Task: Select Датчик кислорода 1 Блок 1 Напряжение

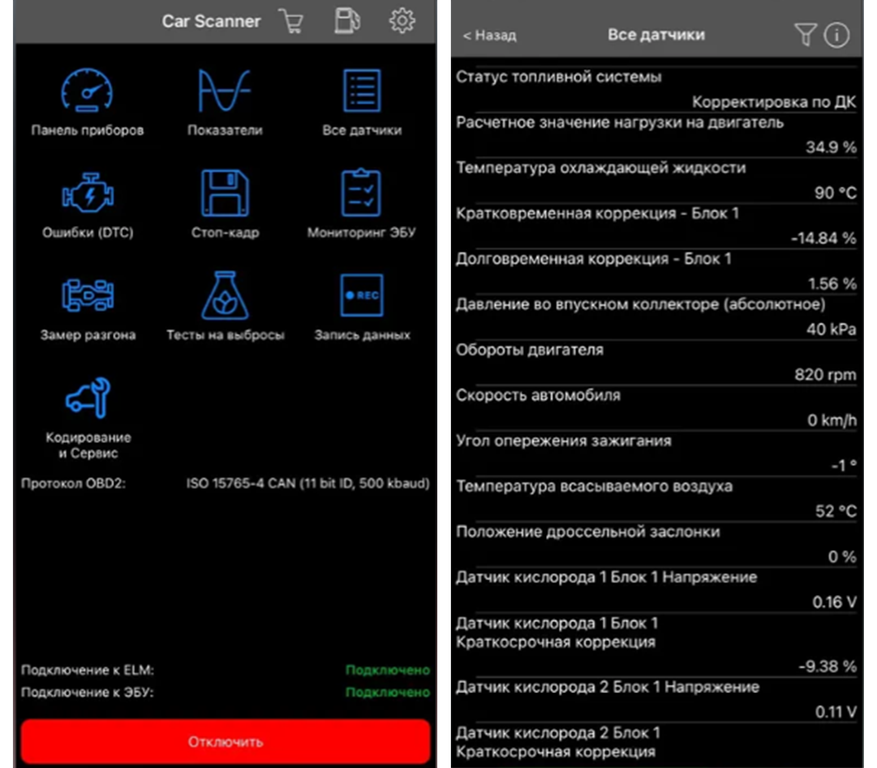Action: coord(656,590)
